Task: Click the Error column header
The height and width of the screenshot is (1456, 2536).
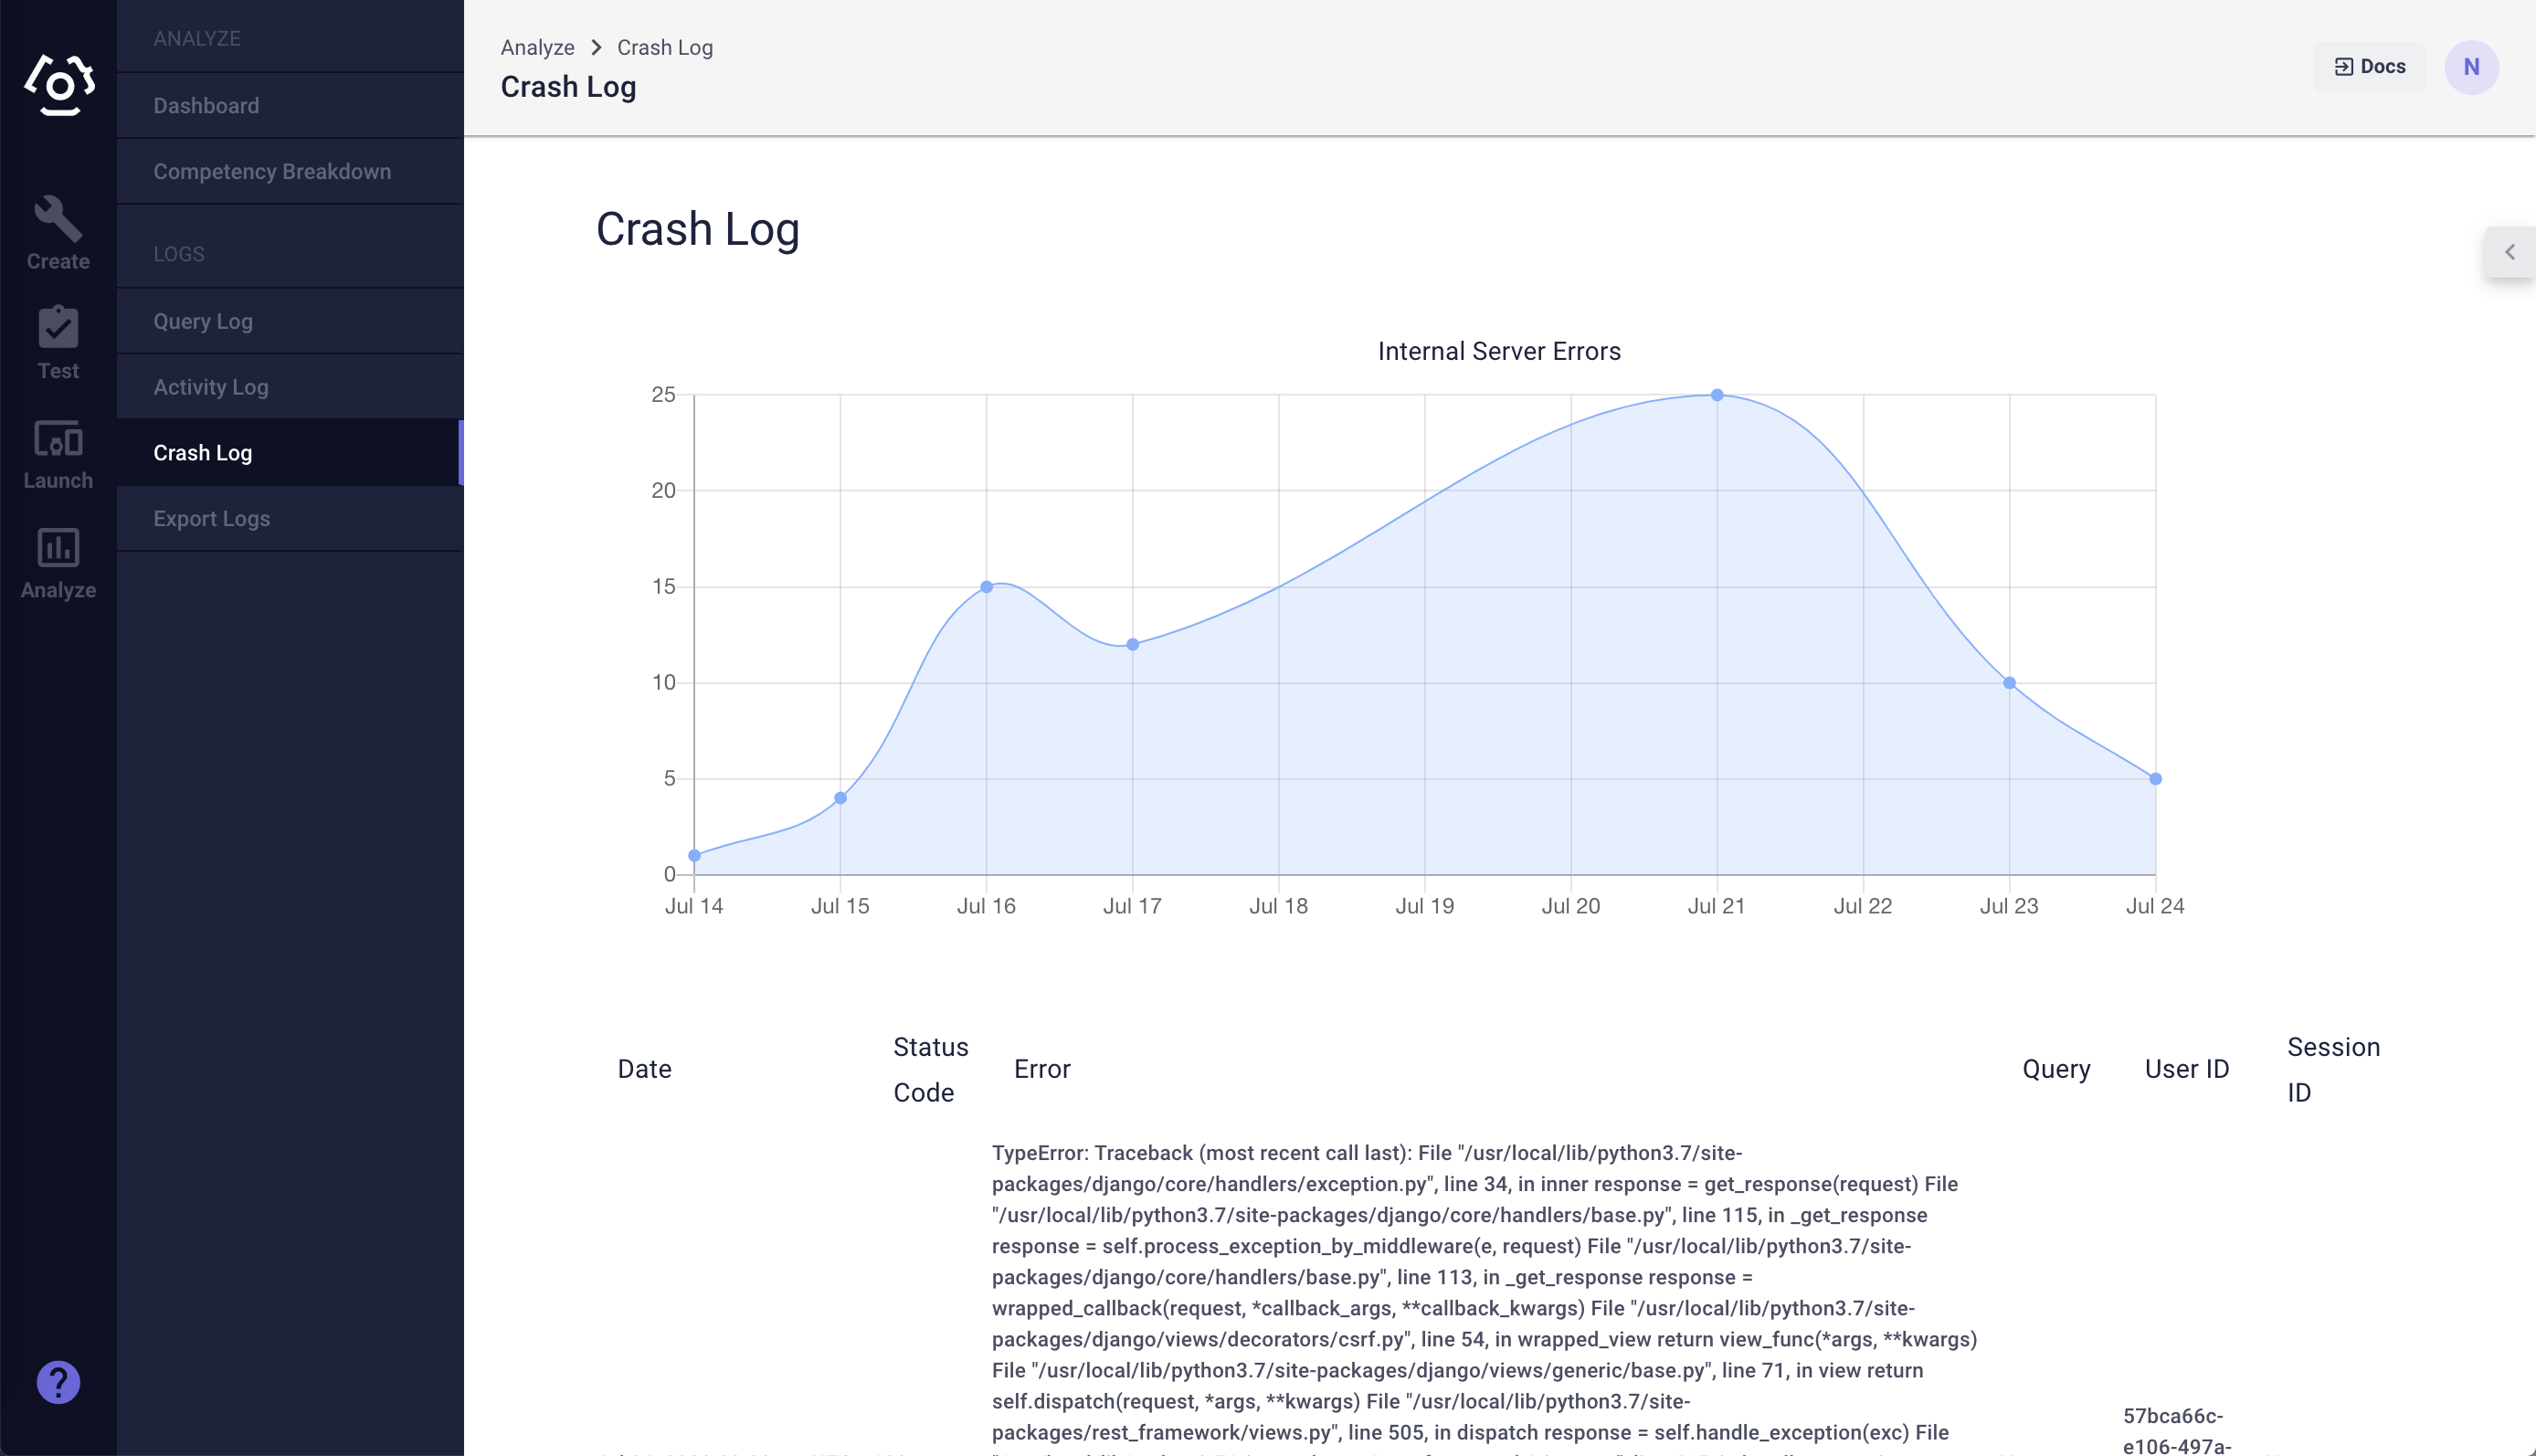Action: tap(1042, 1069)
